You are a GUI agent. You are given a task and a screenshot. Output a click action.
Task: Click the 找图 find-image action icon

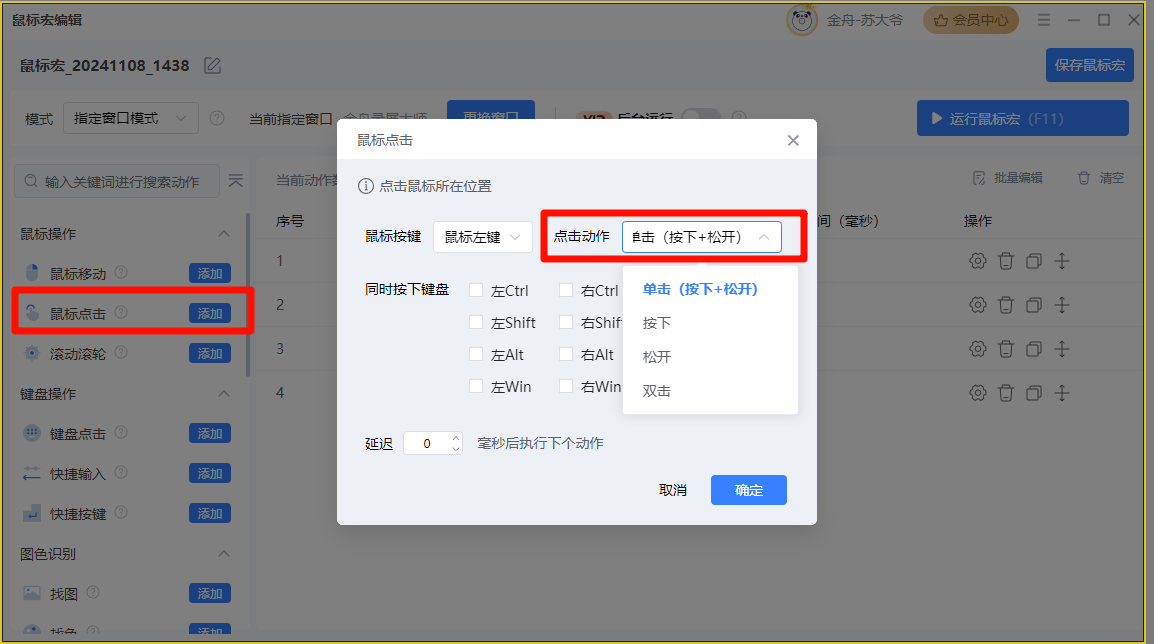click(31, 593)
